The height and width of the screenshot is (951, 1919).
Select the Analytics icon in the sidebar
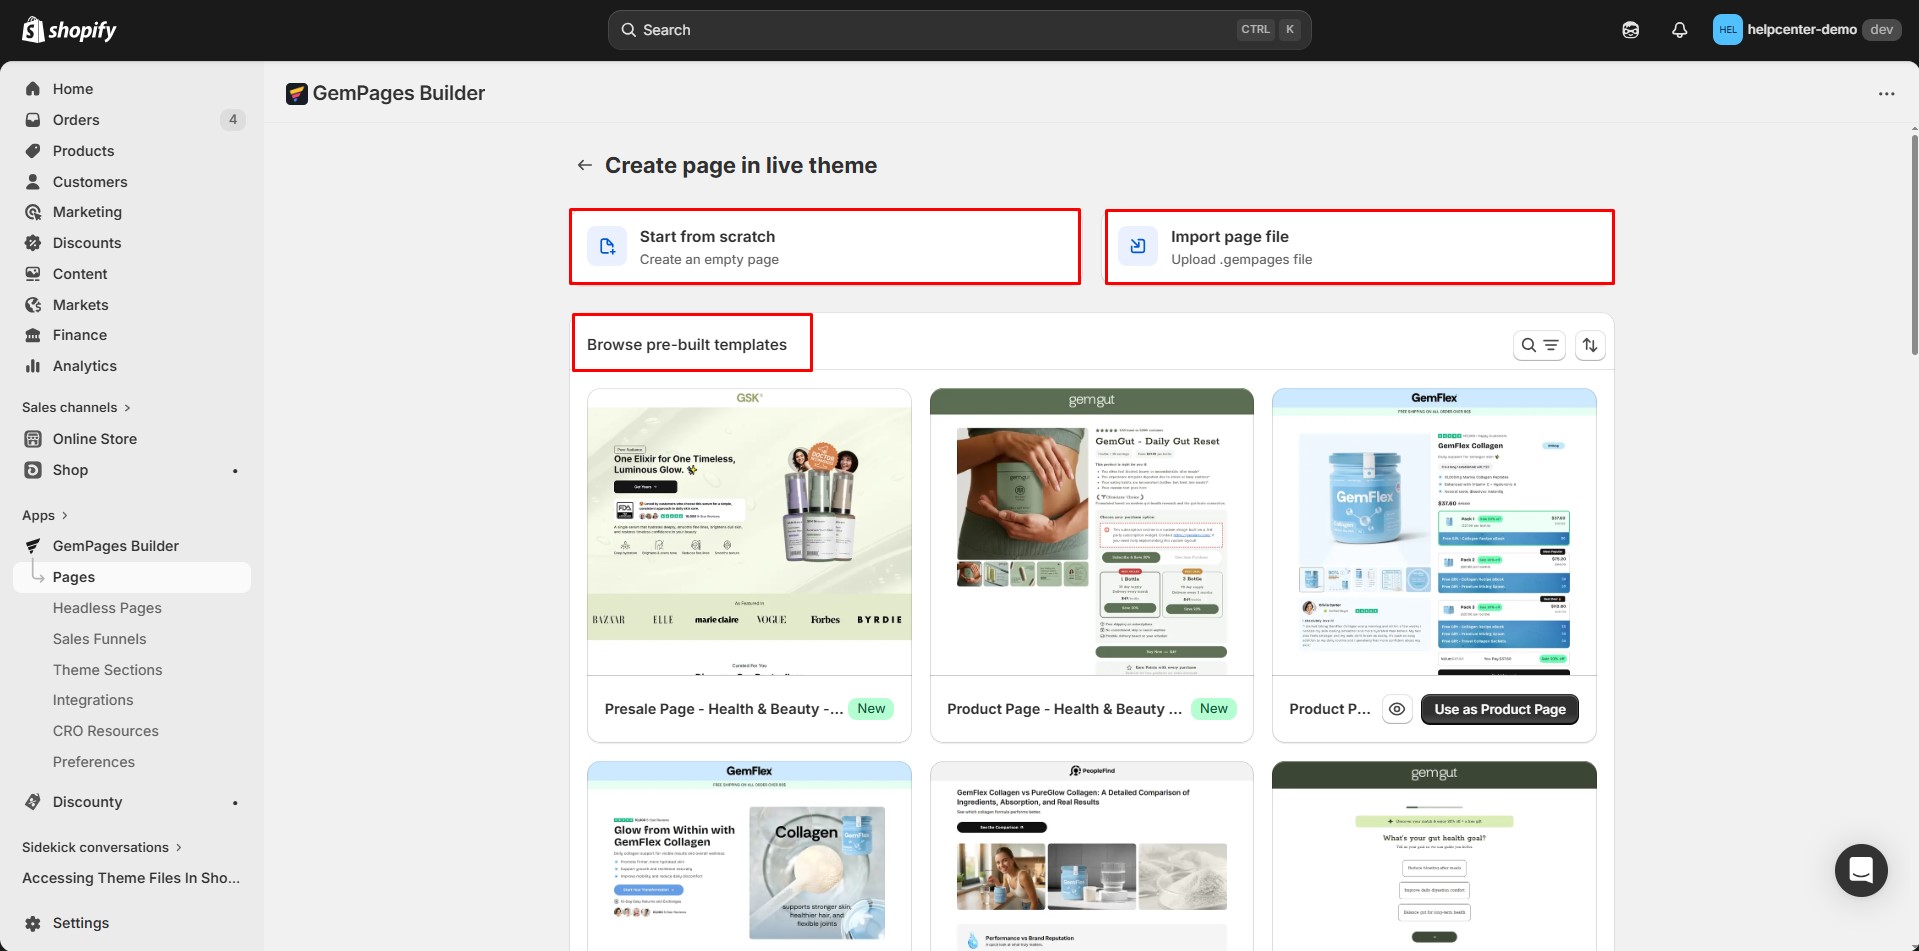pyautogui.click(x=33, y=365)
